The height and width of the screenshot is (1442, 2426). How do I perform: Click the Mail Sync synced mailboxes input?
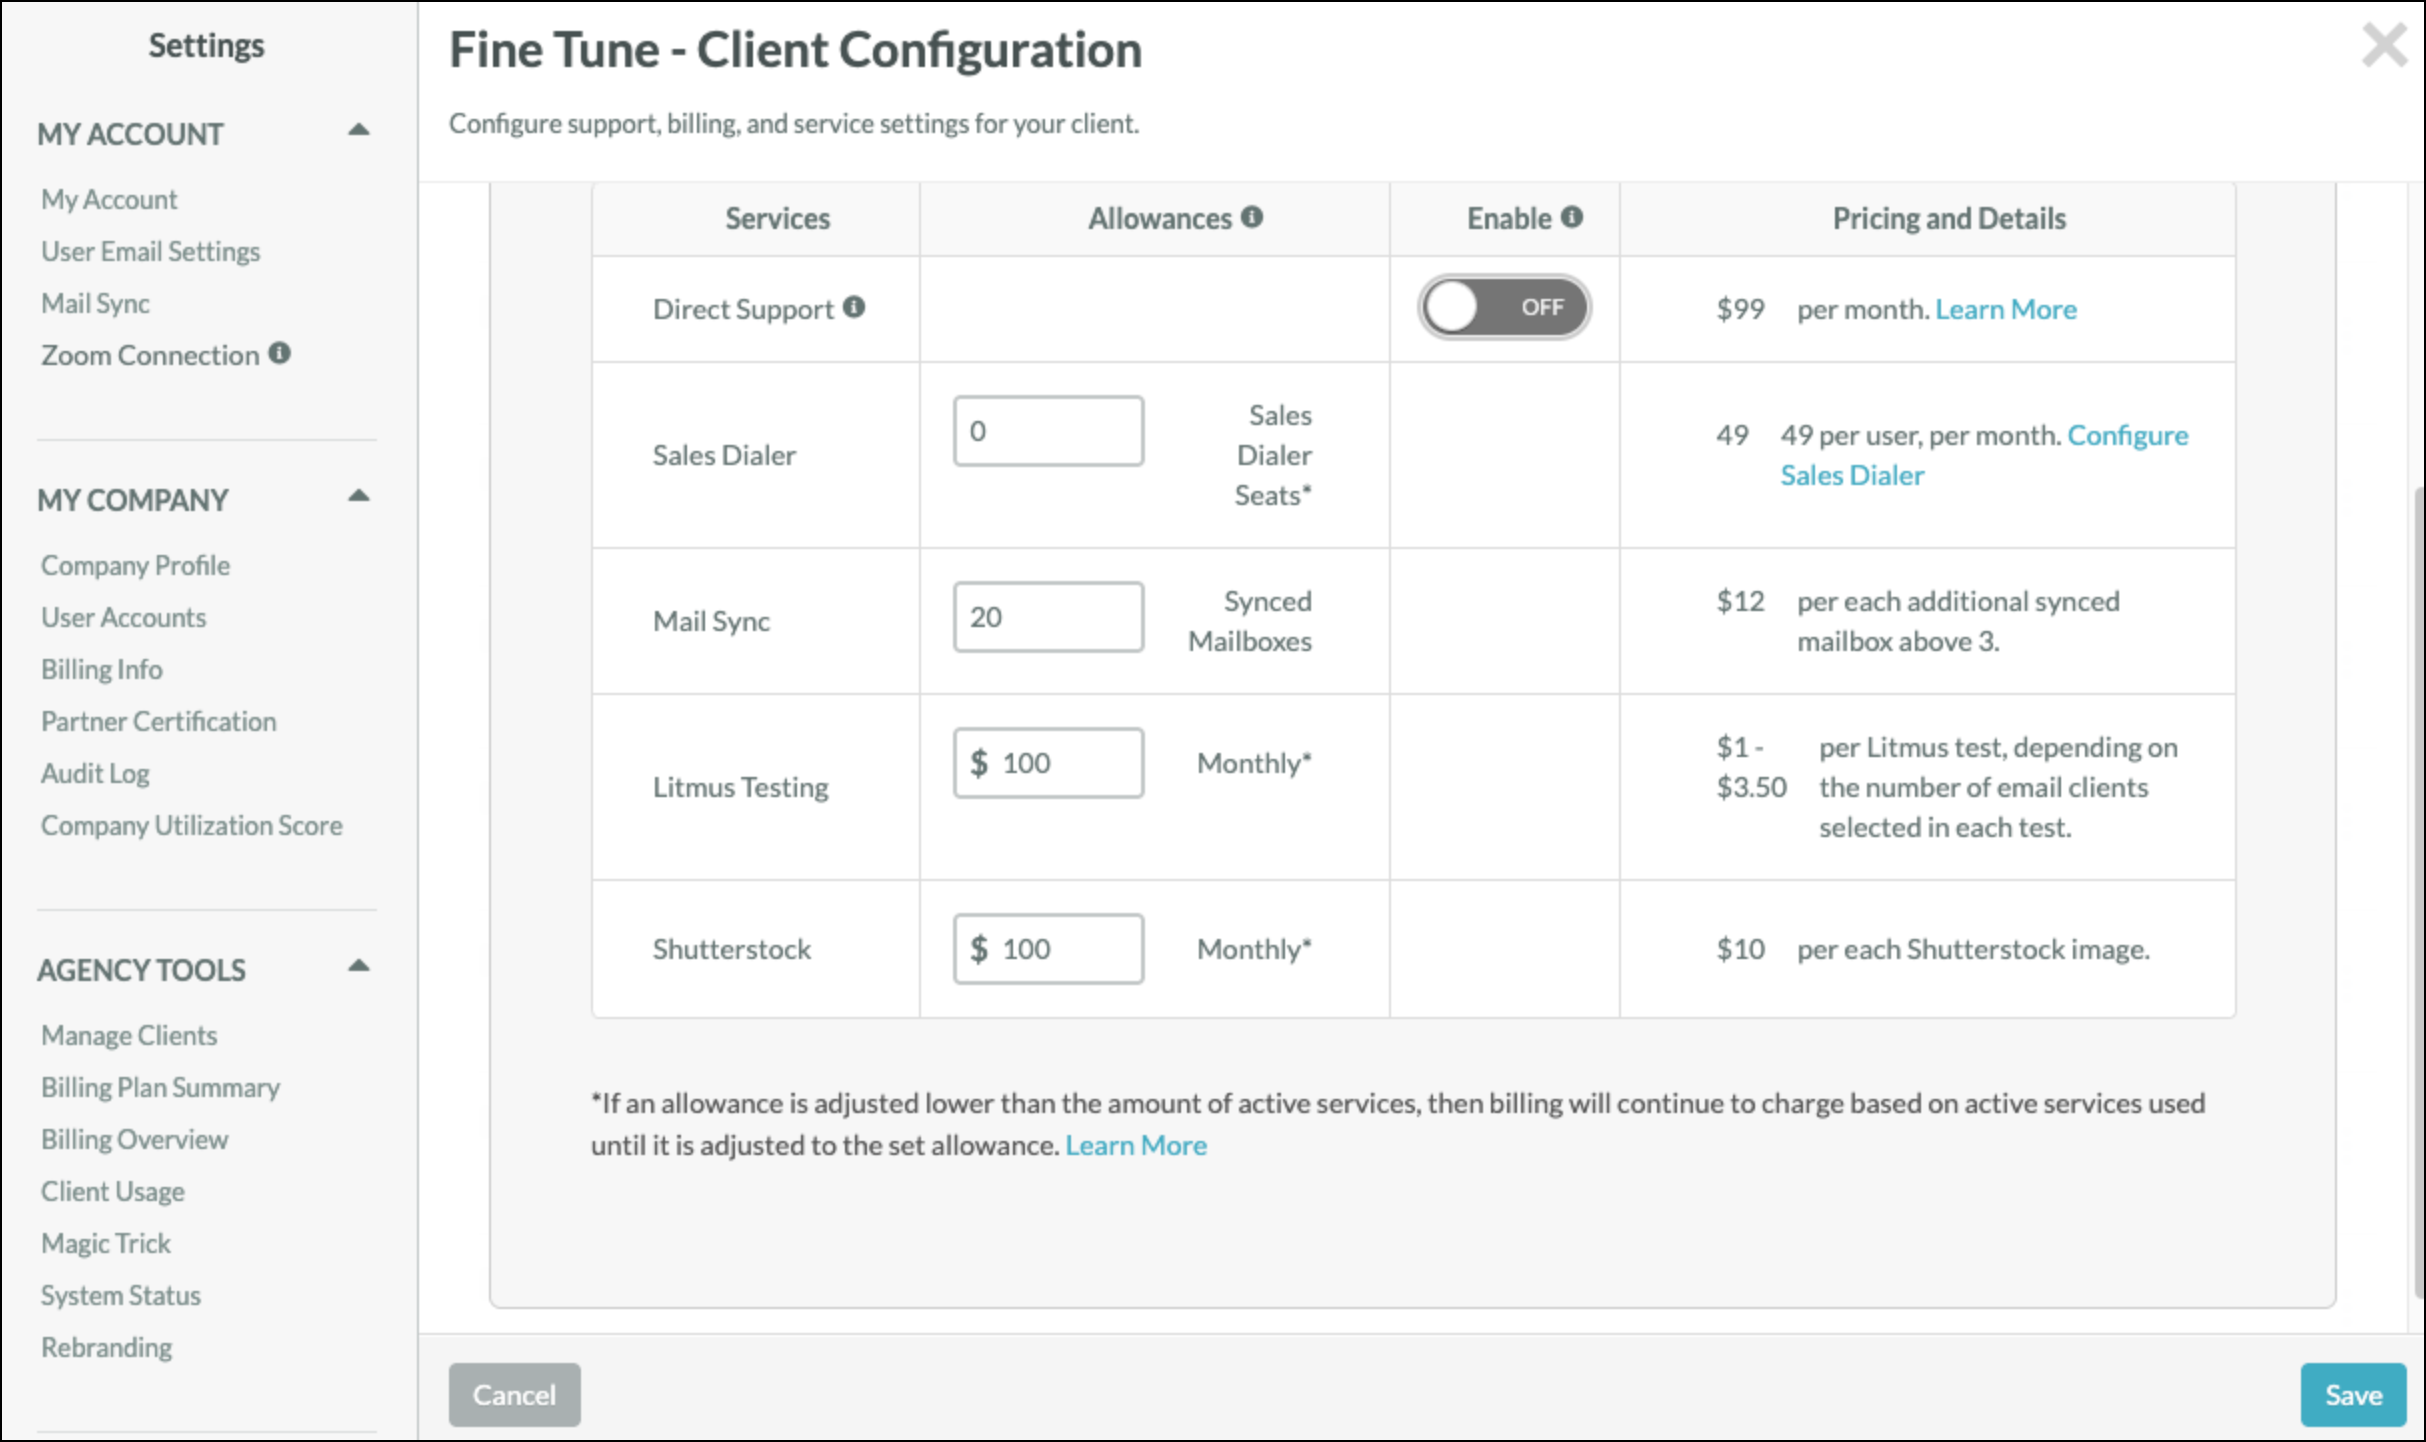click(1048, 617)
